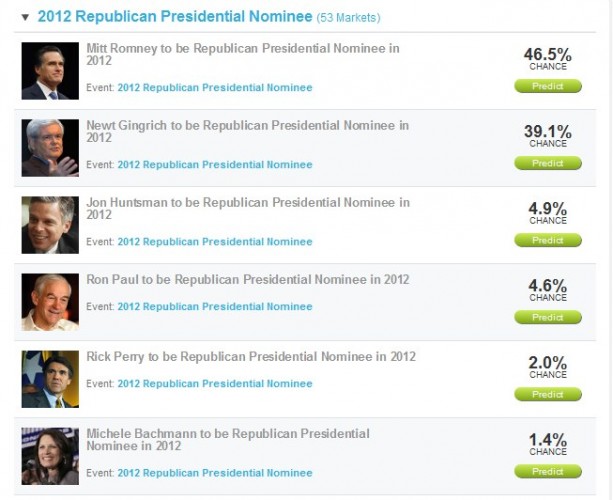Open Newt Gingrich nominee market title

(247, 132)
